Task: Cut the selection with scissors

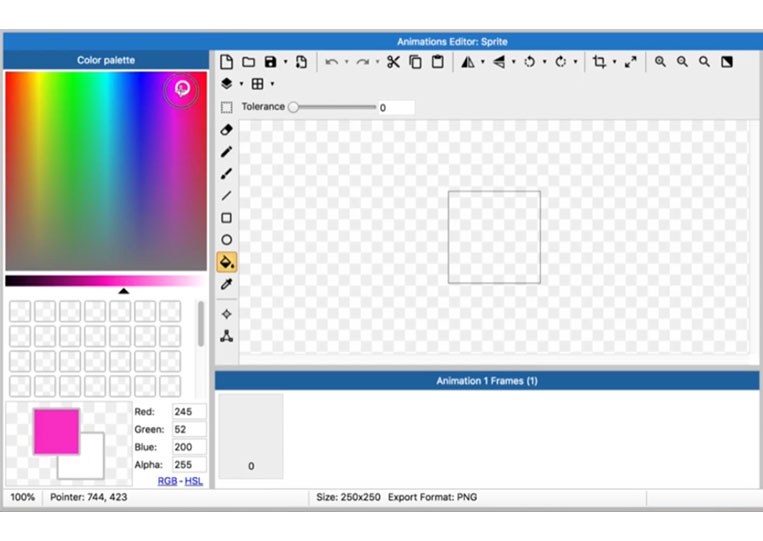Action: pos(393,62)
